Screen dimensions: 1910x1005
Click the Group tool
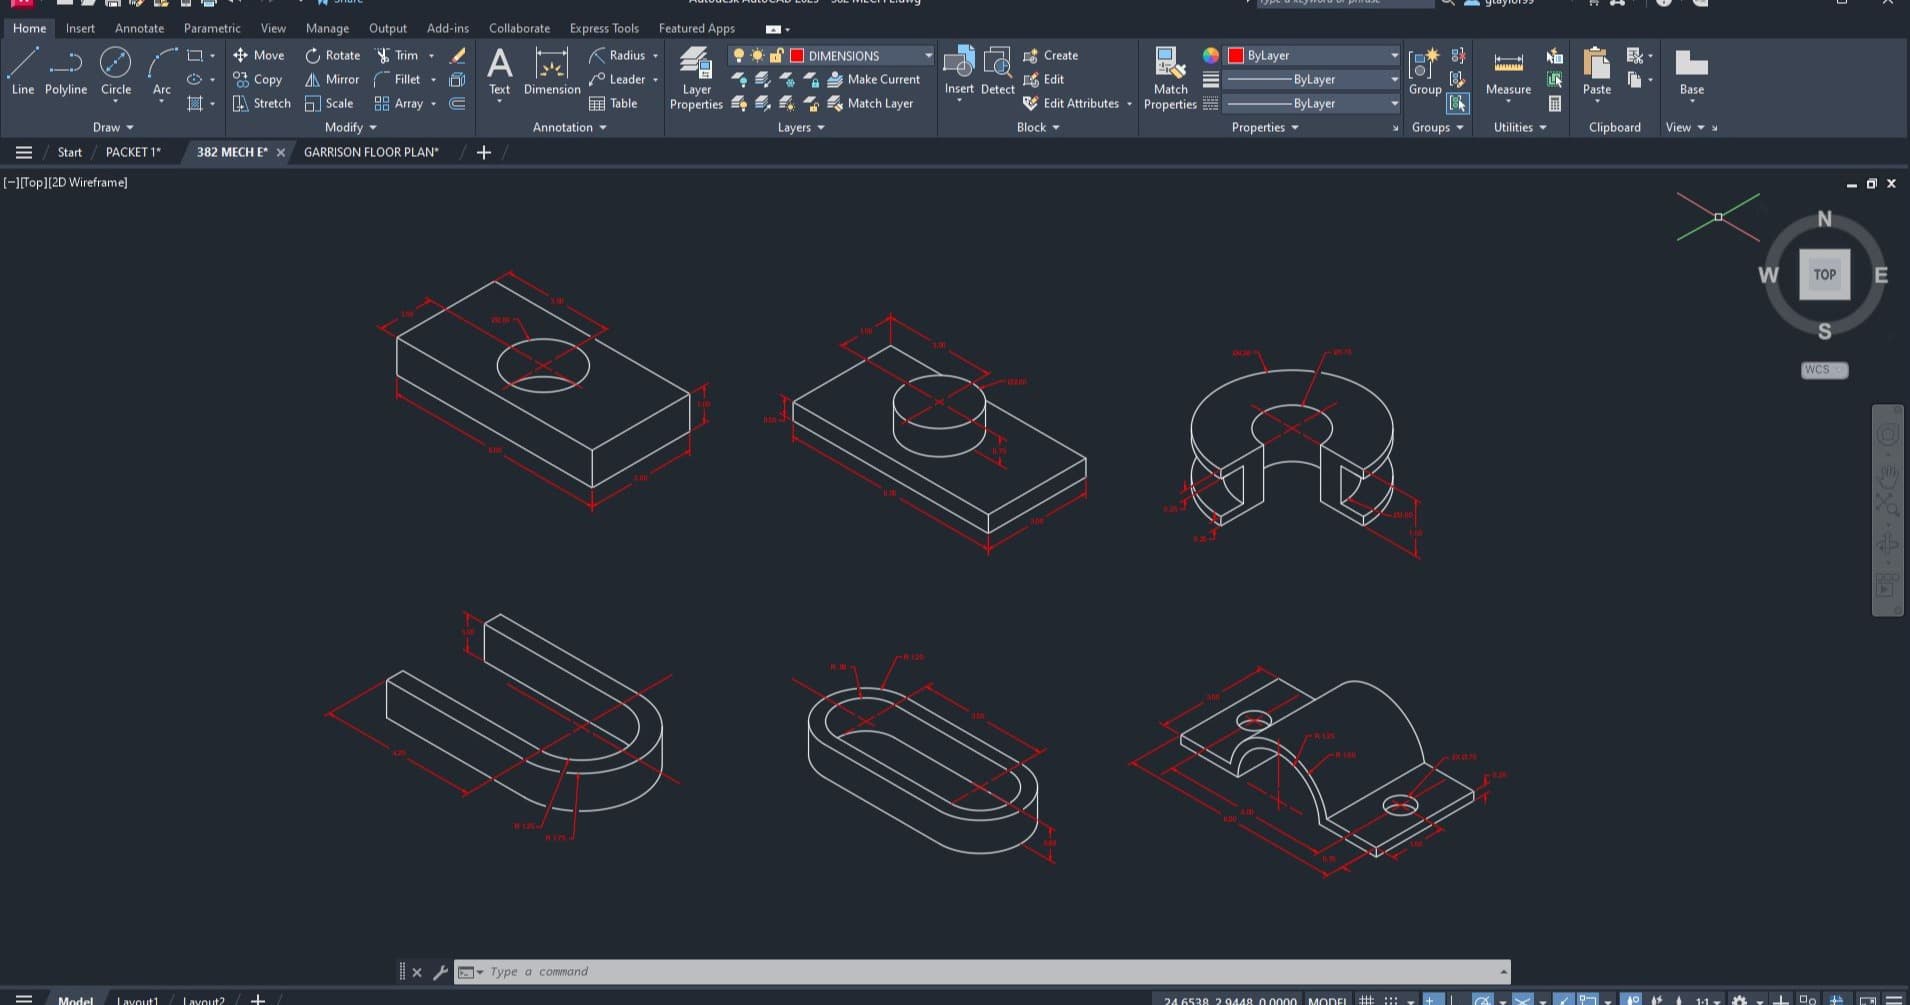point(1425,72)
